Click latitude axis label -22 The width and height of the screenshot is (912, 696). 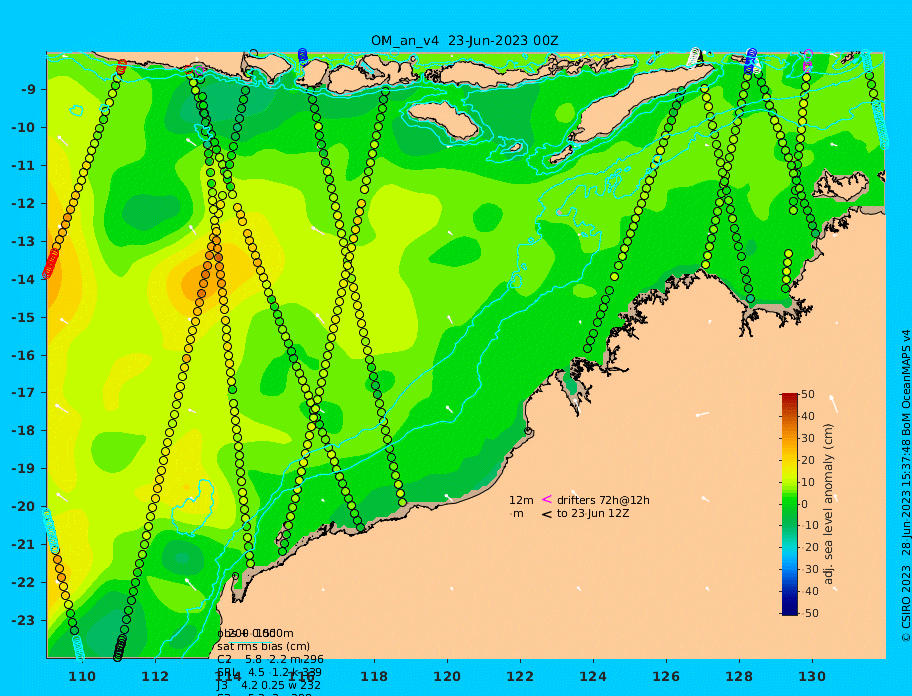pos(24,583)
